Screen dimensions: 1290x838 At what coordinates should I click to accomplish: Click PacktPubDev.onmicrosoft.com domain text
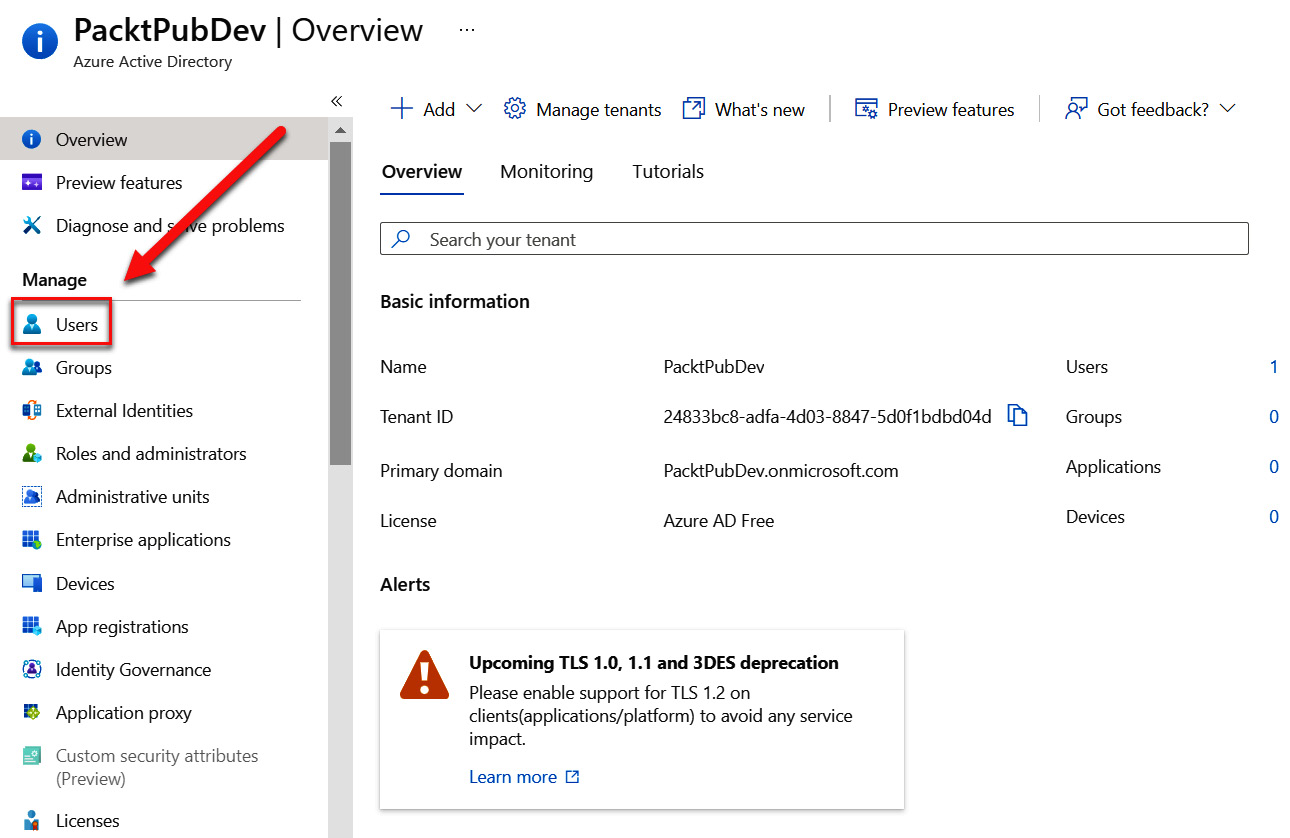(x=781, y=471)
